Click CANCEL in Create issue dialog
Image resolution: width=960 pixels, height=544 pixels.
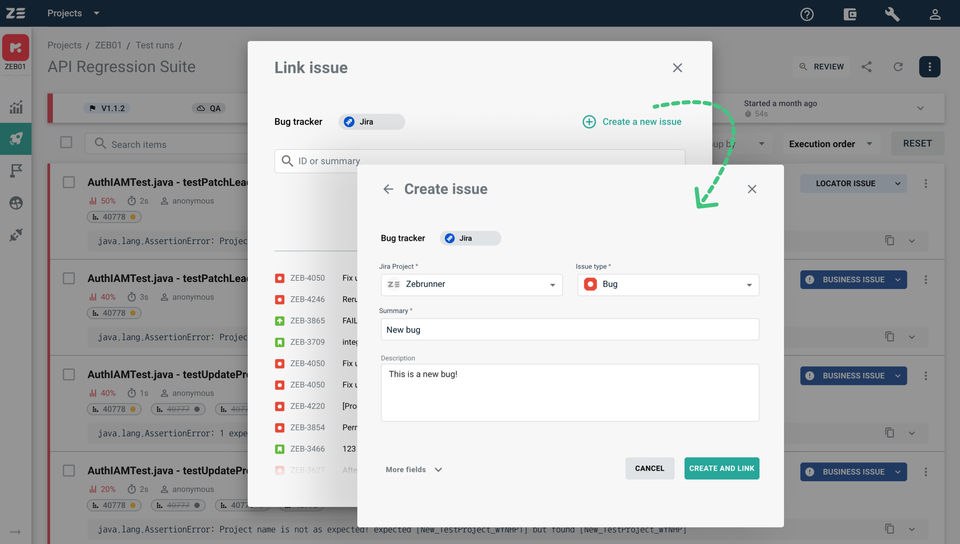click(x=650, y=468)
